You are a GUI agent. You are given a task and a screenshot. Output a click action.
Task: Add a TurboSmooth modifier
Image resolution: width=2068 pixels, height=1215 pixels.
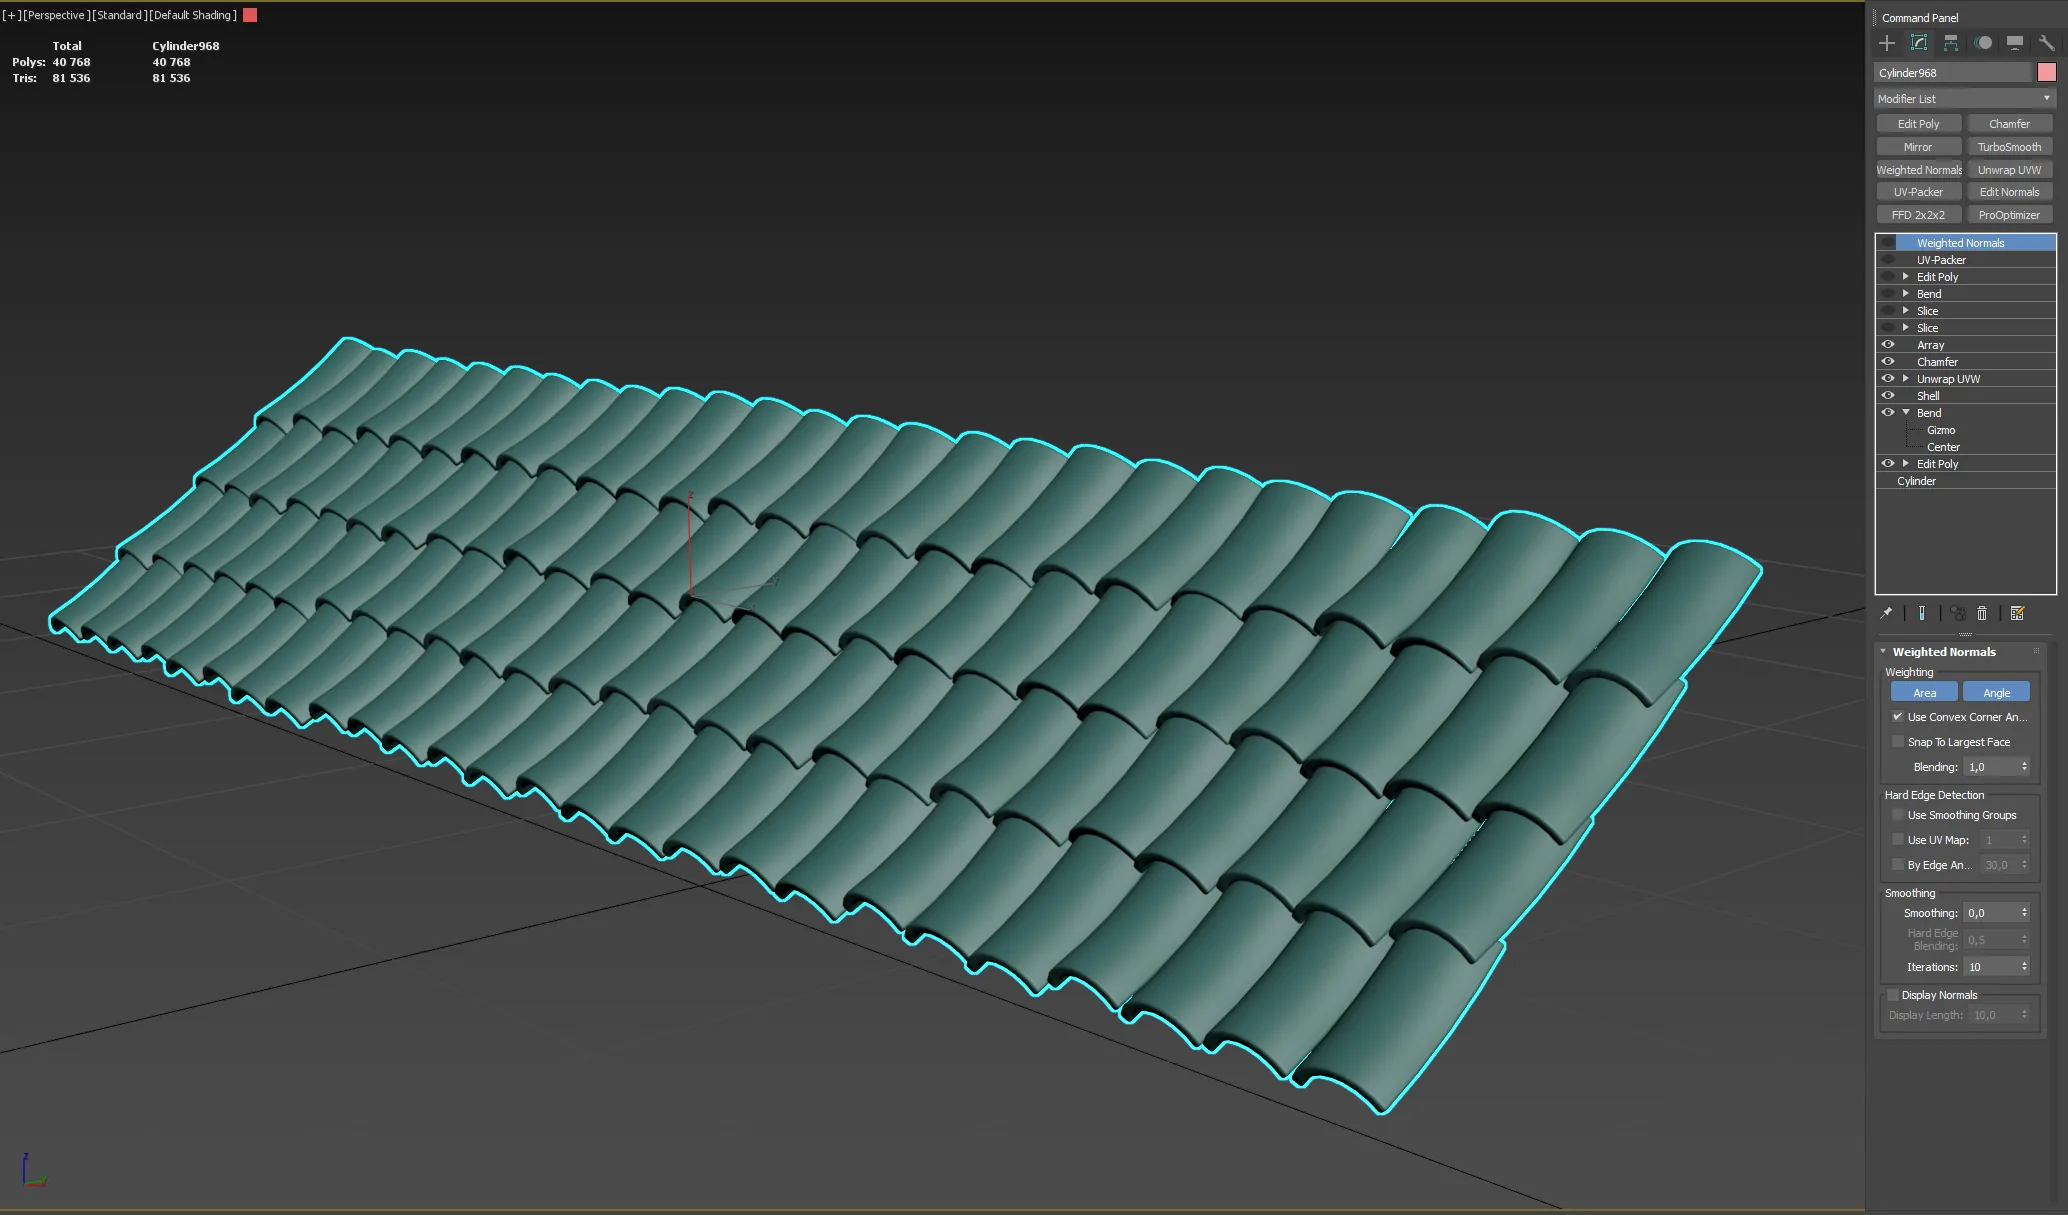(2009, 146)
